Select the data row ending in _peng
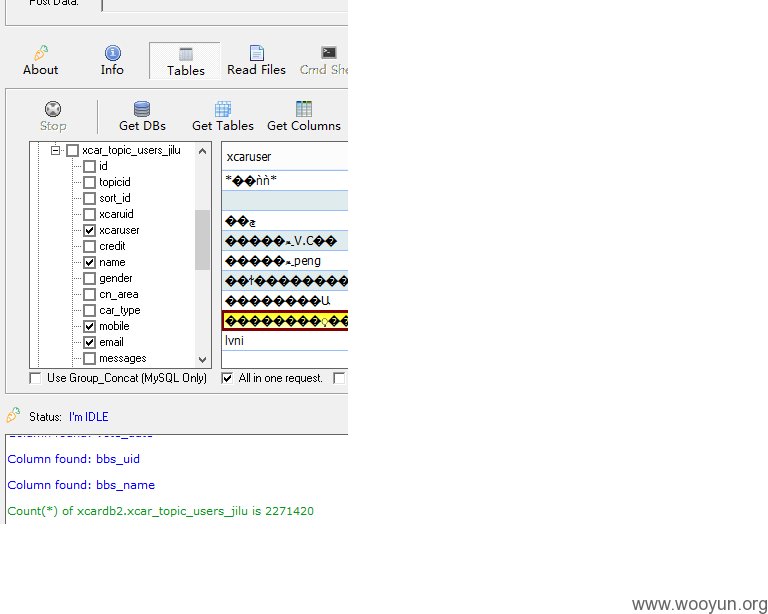Viewport: 768px width, 614px height. point(285,261)
